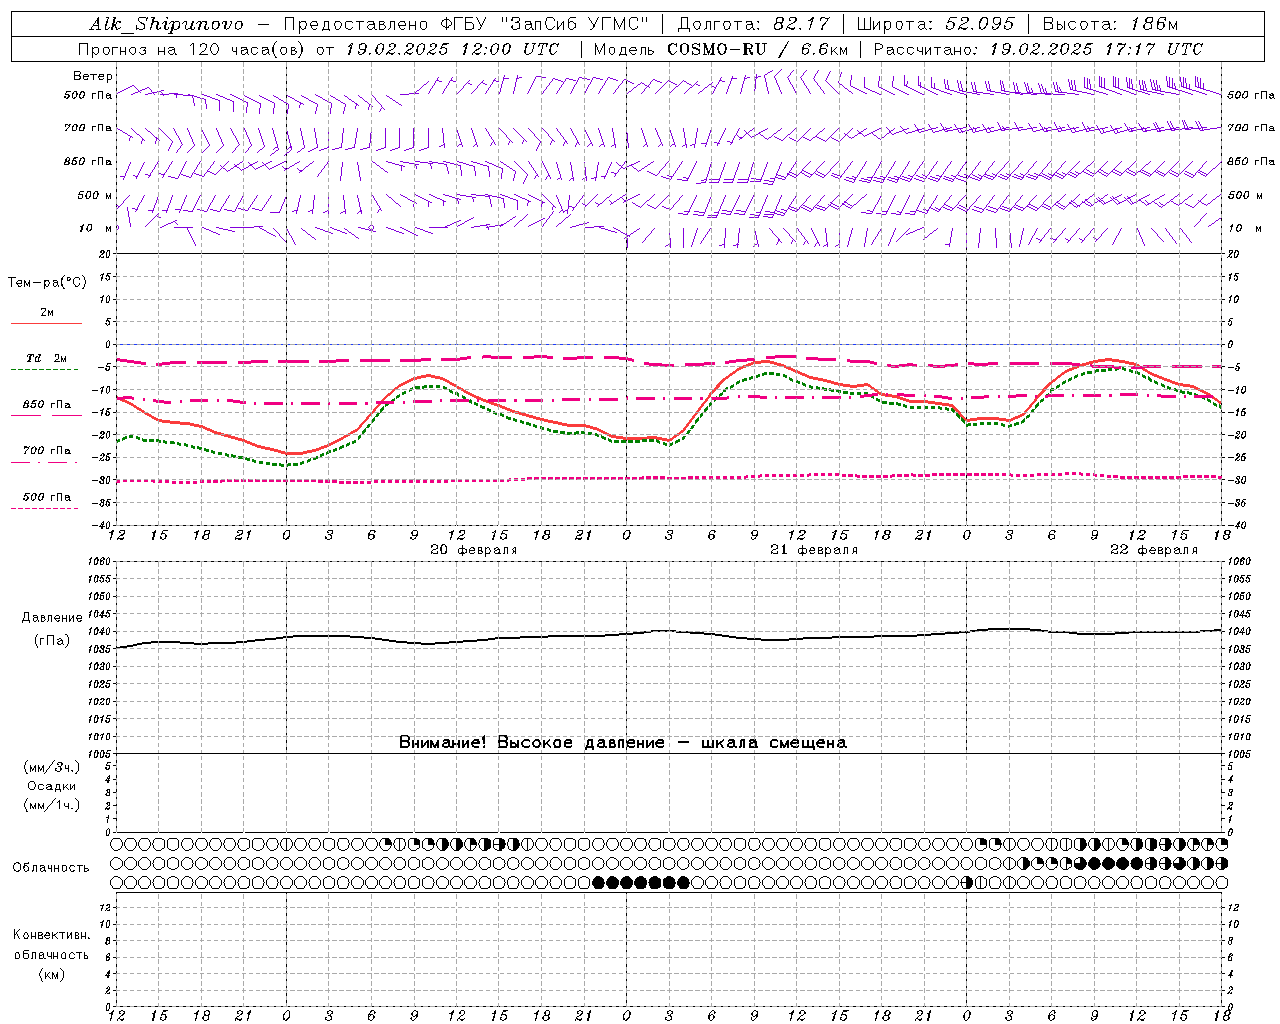Image resolution: width=1280 pixels, height=1024 pixels.
Task: Click the Ветер wind panel label
Action: (x=92, y=76)
